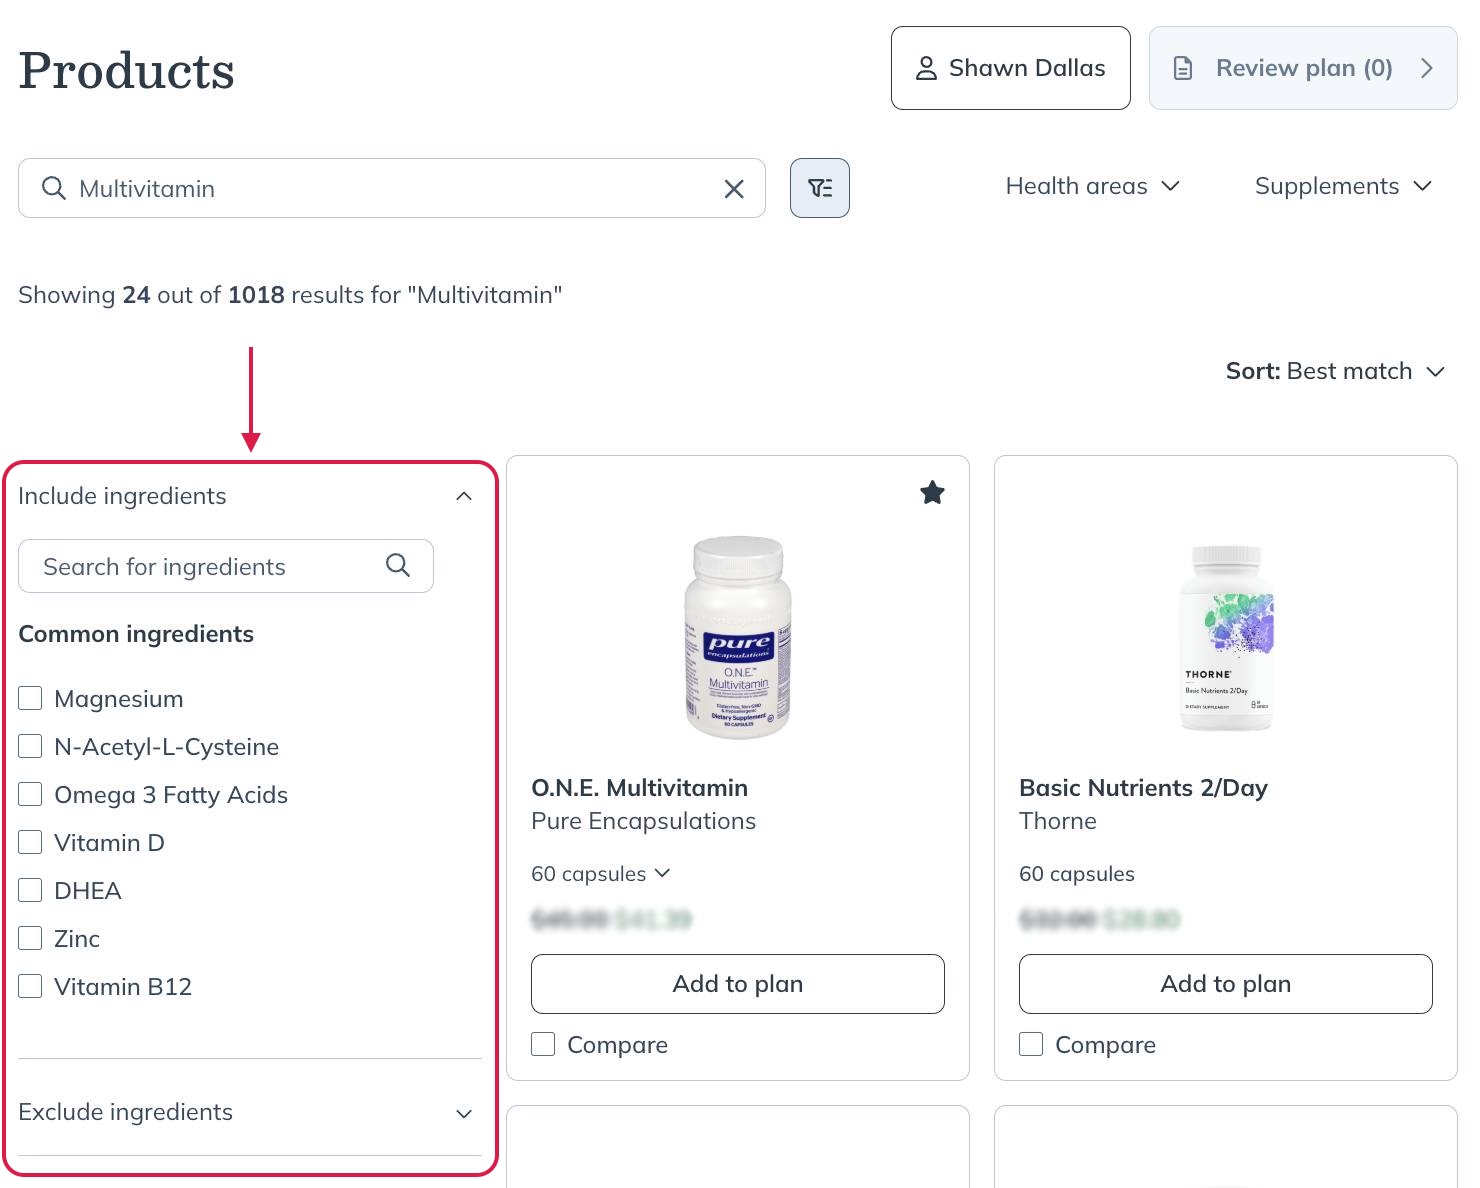Screen dimensions: 1480x1188
Task: Expand the Exclude ingredients section
Action: [463, 1113]
